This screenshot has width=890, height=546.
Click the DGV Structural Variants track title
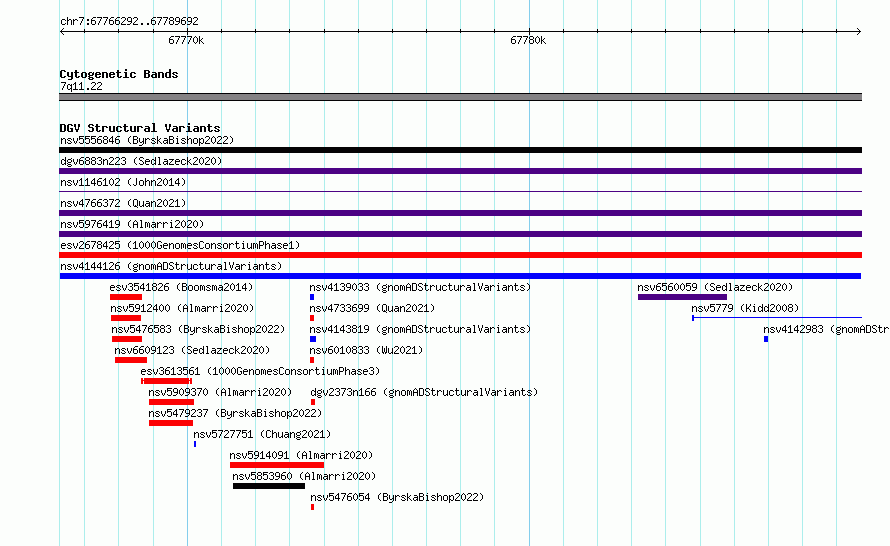(x=140, y=128)
